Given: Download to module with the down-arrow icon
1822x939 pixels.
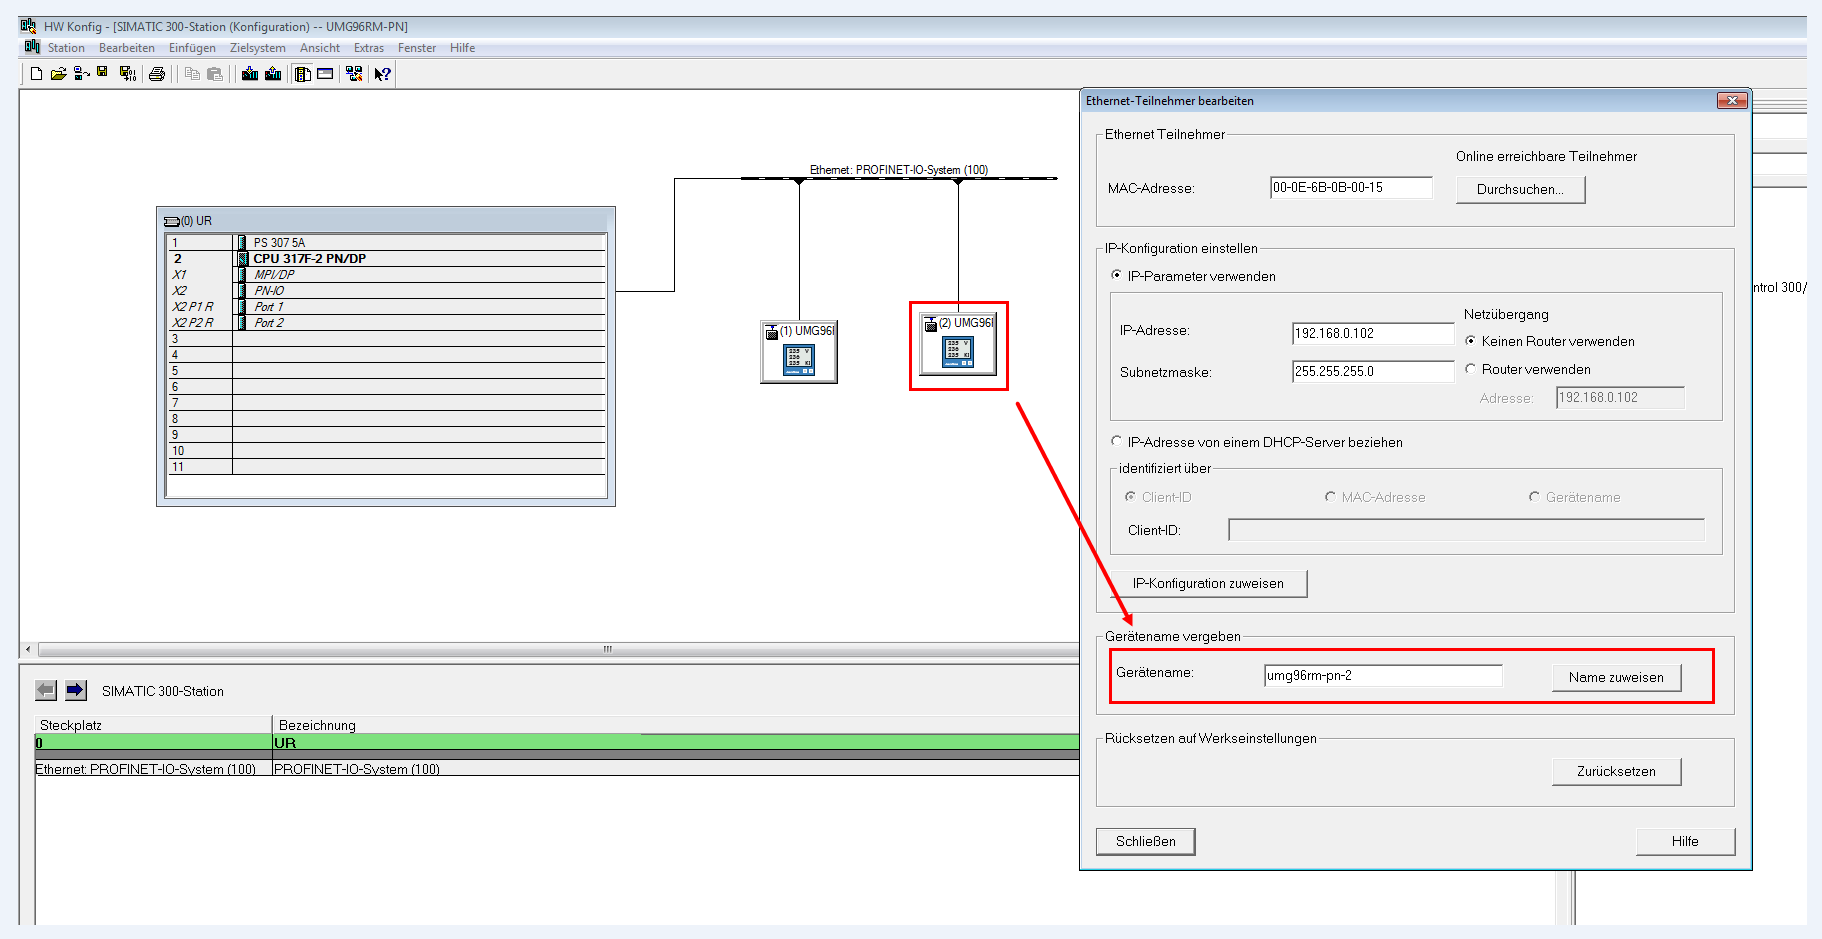Looking at the screenshot, I should pos(250,74).
